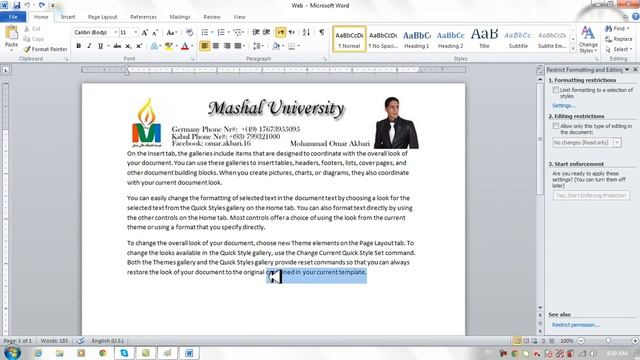This screenshot has height=360, width=640.
Task: Open Restrict Formatting pane options arrow
Action: click(627, 70)
